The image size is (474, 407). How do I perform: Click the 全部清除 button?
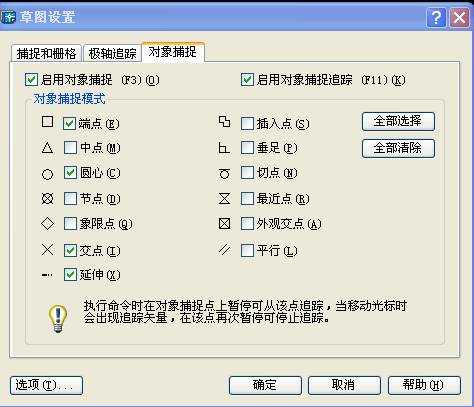398,148
